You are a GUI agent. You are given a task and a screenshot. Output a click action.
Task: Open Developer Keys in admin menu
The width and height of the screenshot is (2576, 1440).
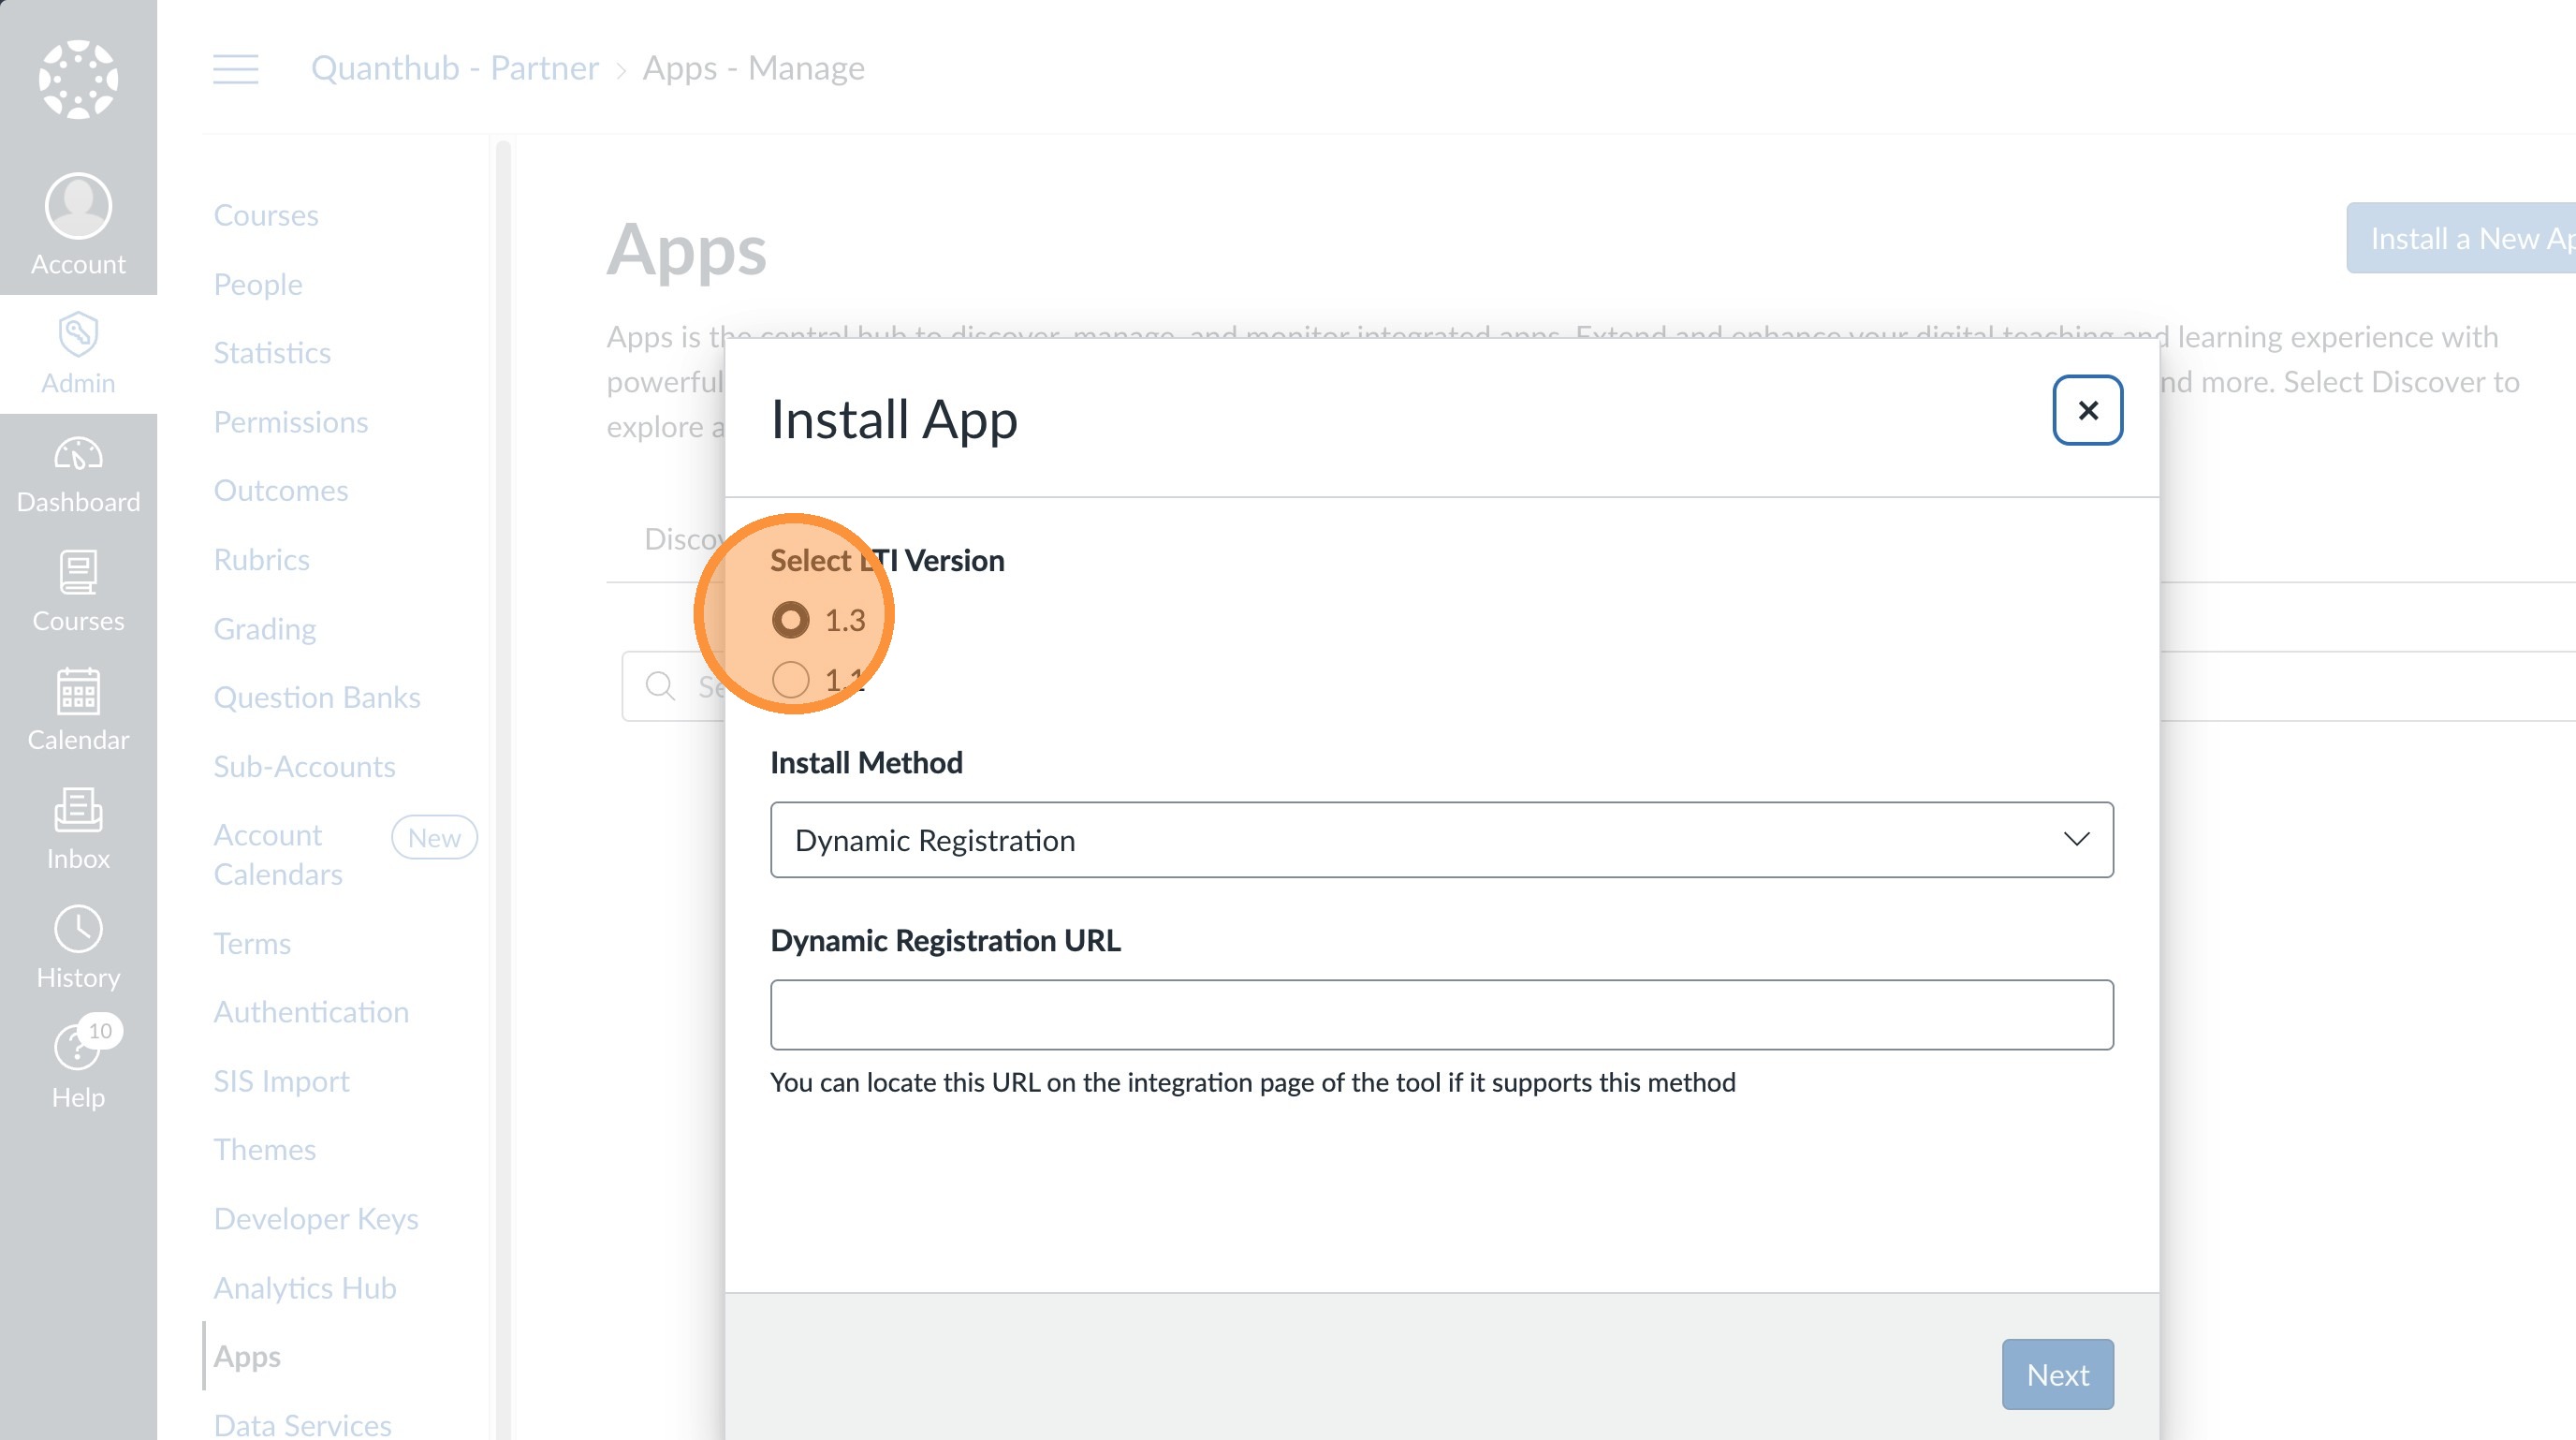[x=316, y=1218]
